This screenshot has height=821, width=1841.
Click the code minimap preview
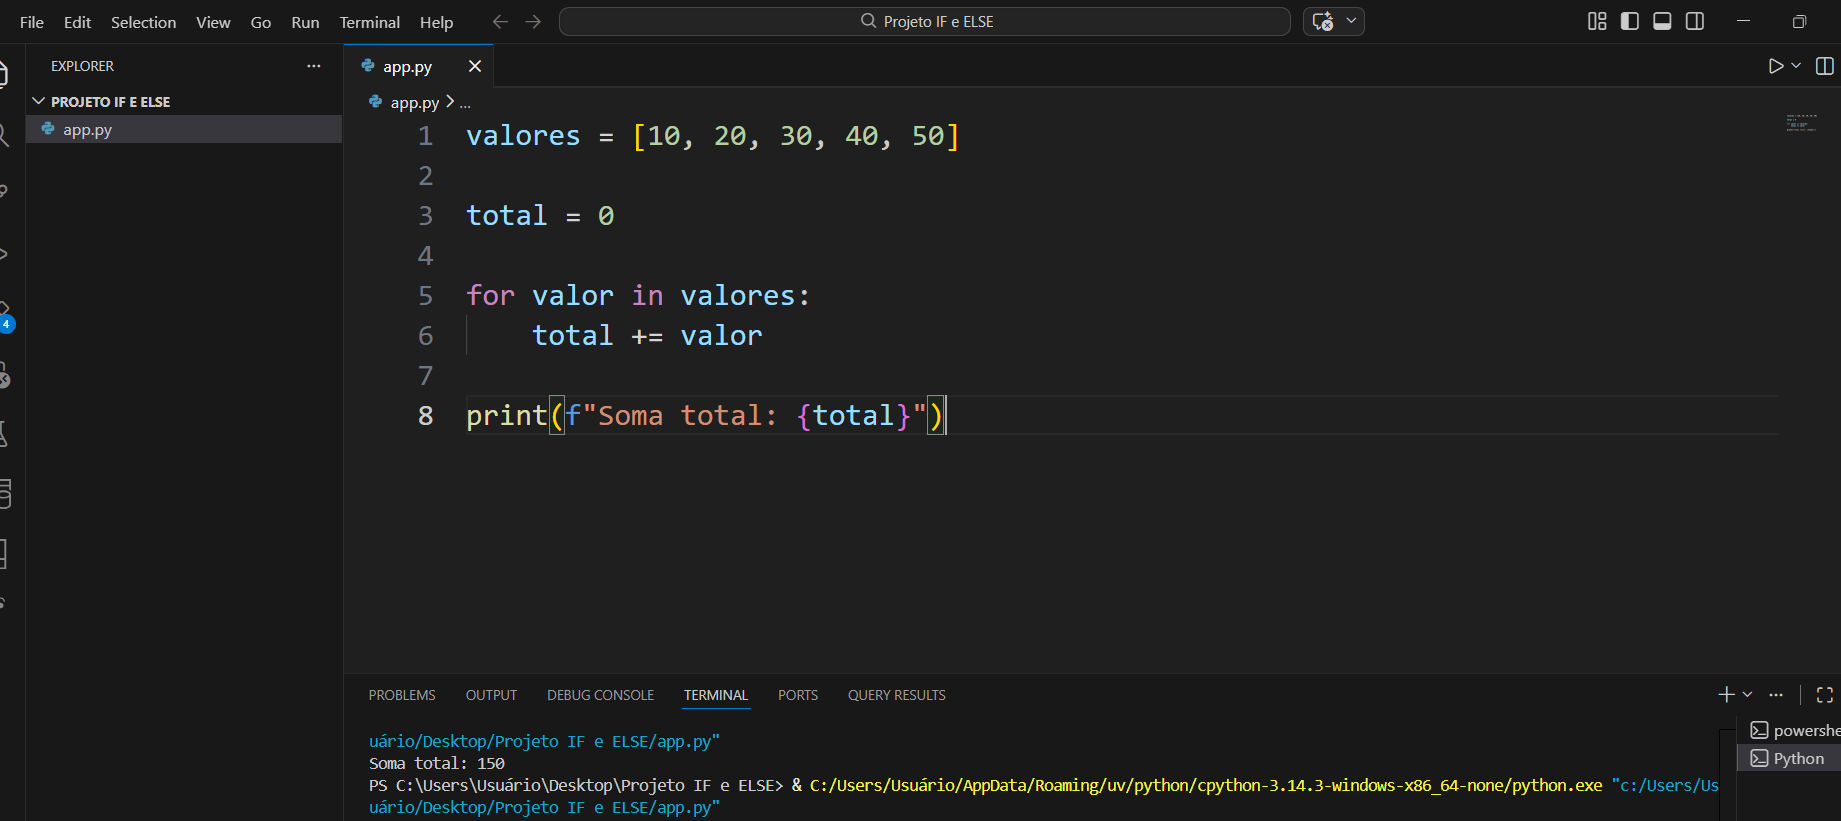pos(1801,123)
